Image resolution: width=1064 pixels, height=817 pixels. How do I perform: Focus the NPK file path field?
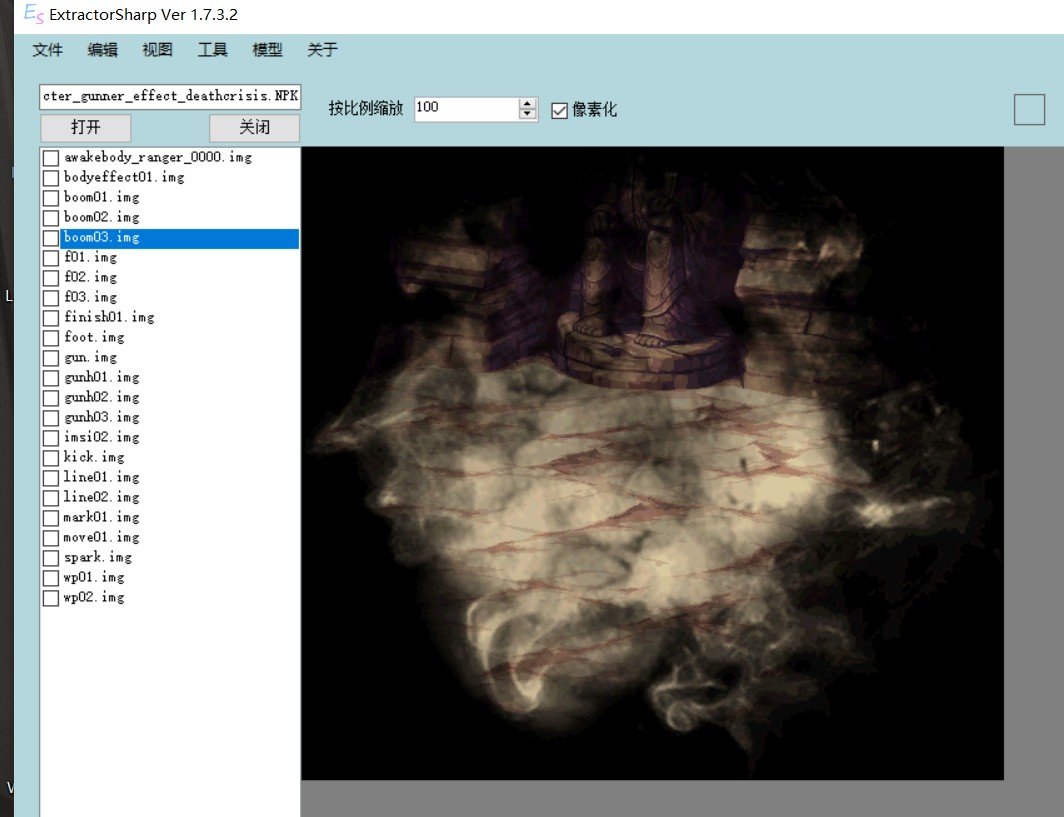[x=170, y=96]
